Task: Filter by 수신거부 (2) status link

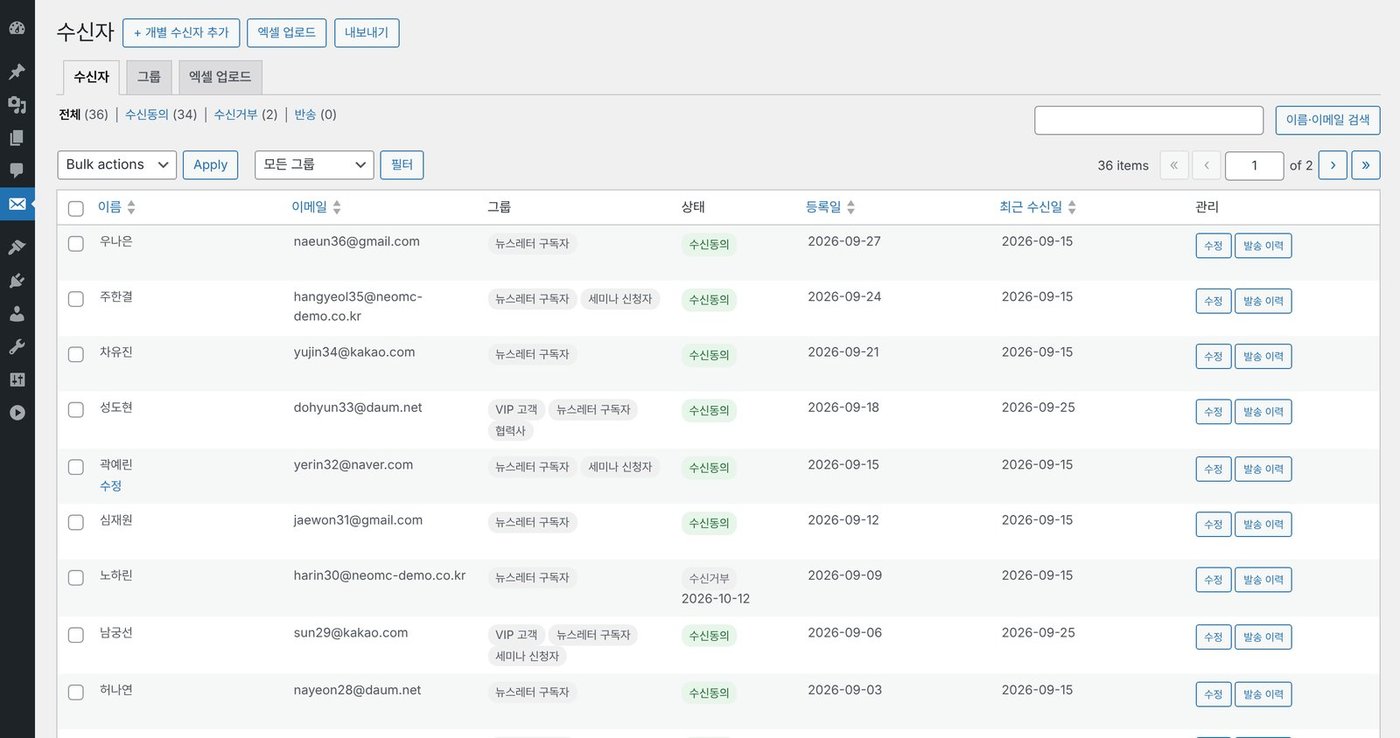Action: [x=246, y=114]
